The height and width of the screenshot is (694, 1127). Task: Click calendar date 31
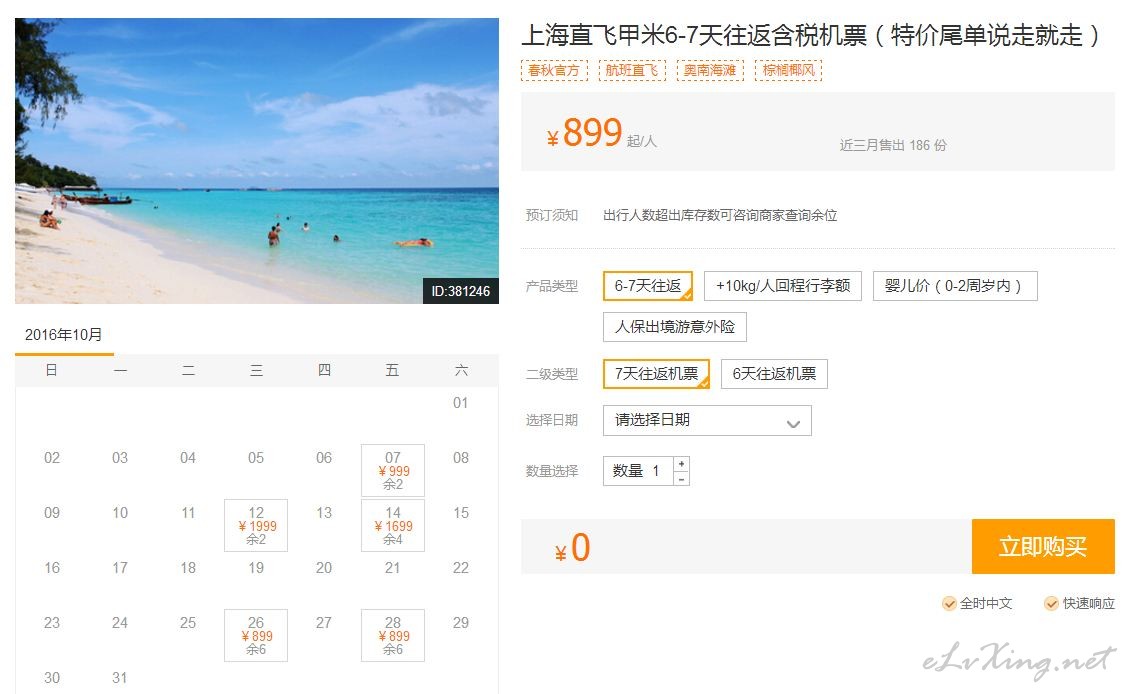[x=120, y=678]
